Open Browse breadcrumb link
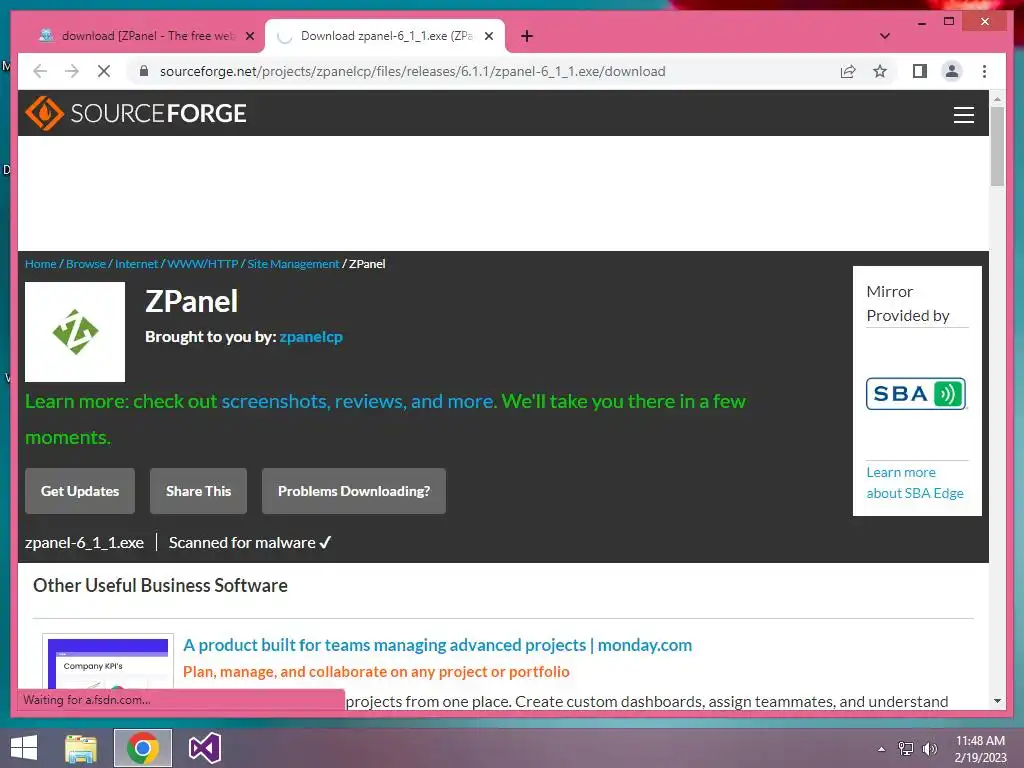This screenshot has width=1024, height=768. (86, 264)
